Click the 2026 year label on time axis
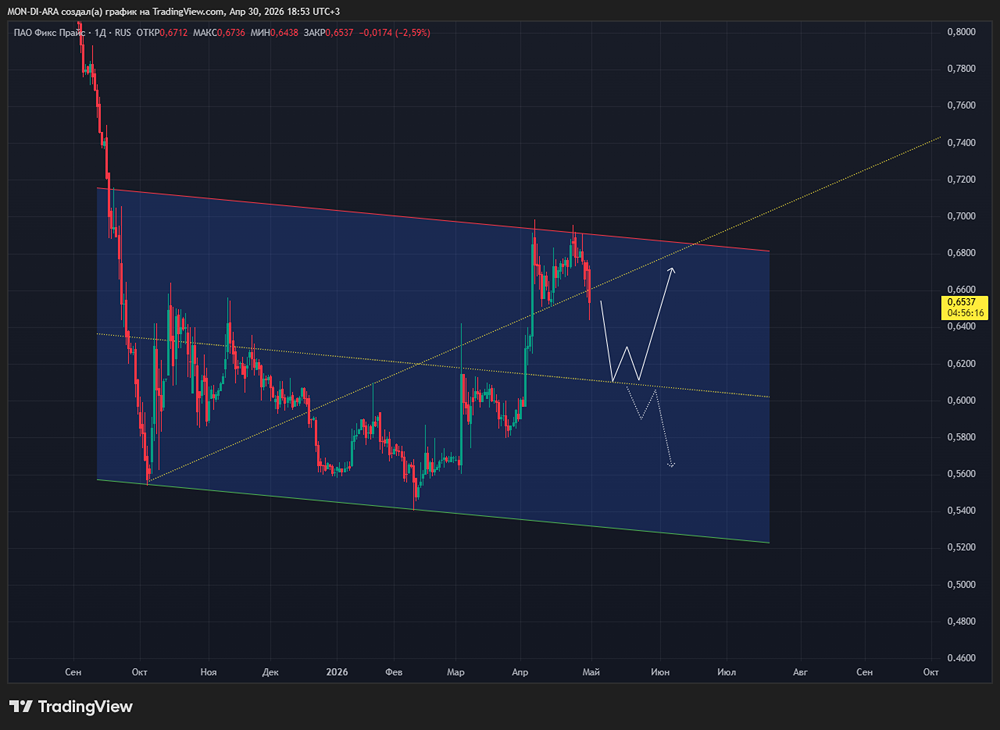The height and width of the screenshot is (730, 1000). coord(337,673)
